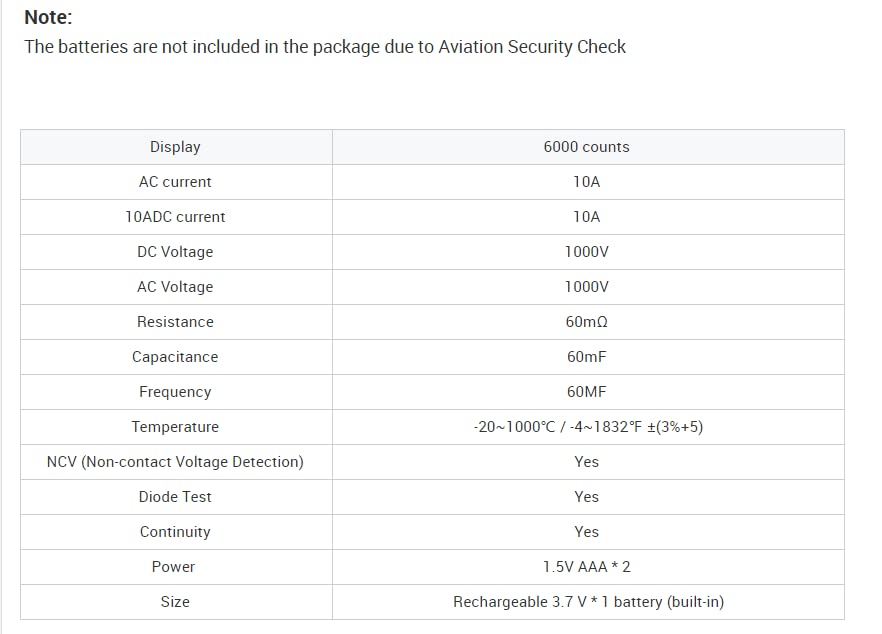Click the 60mF capacitance value
Viewport: 882px width, 634px height.
tap(586, 357)
